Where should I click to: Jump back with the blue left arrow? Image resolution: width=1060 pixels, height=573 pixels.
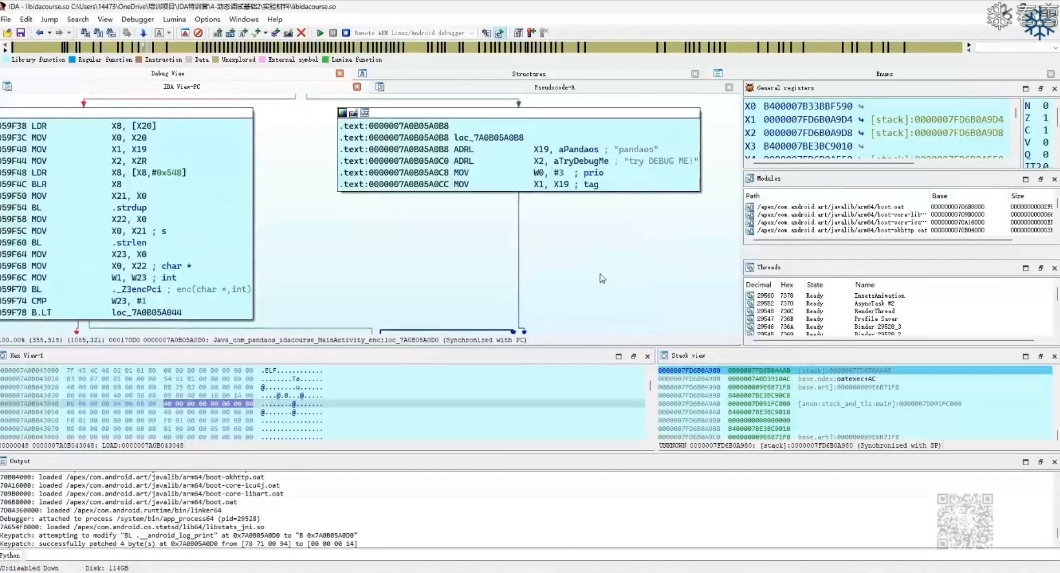point(39,32)
